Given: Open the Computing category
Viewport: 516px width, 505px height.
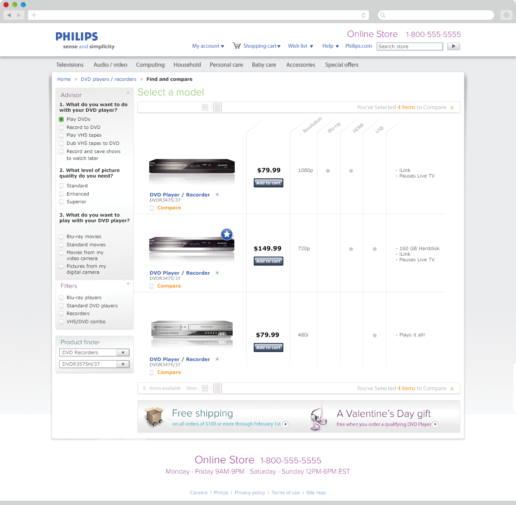Looking at the screenshot, I should (x=150, y=65).
